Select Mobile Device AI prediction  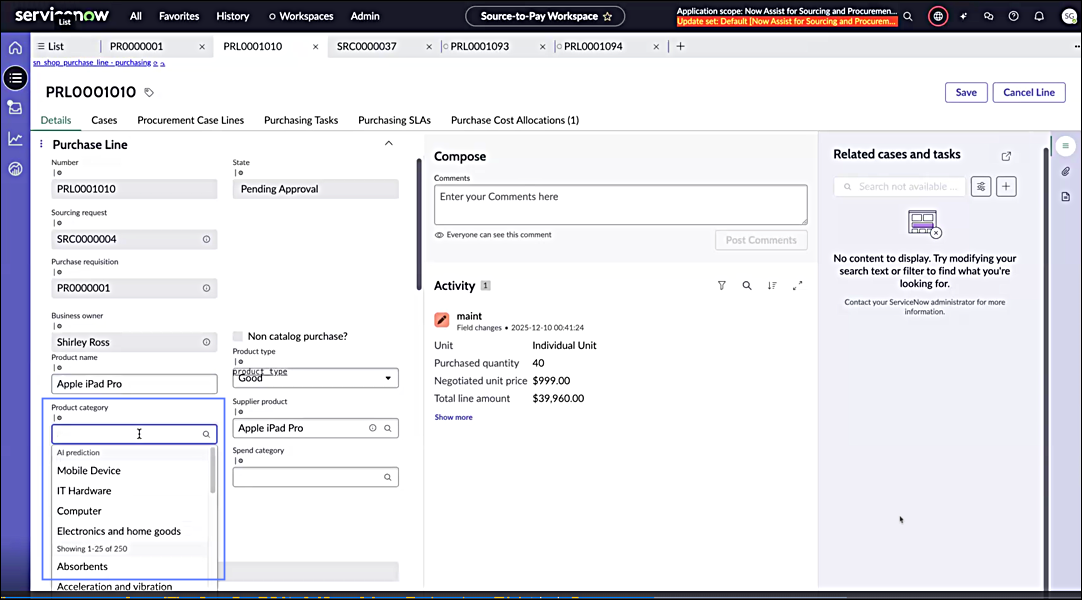(x=88, y=470)
